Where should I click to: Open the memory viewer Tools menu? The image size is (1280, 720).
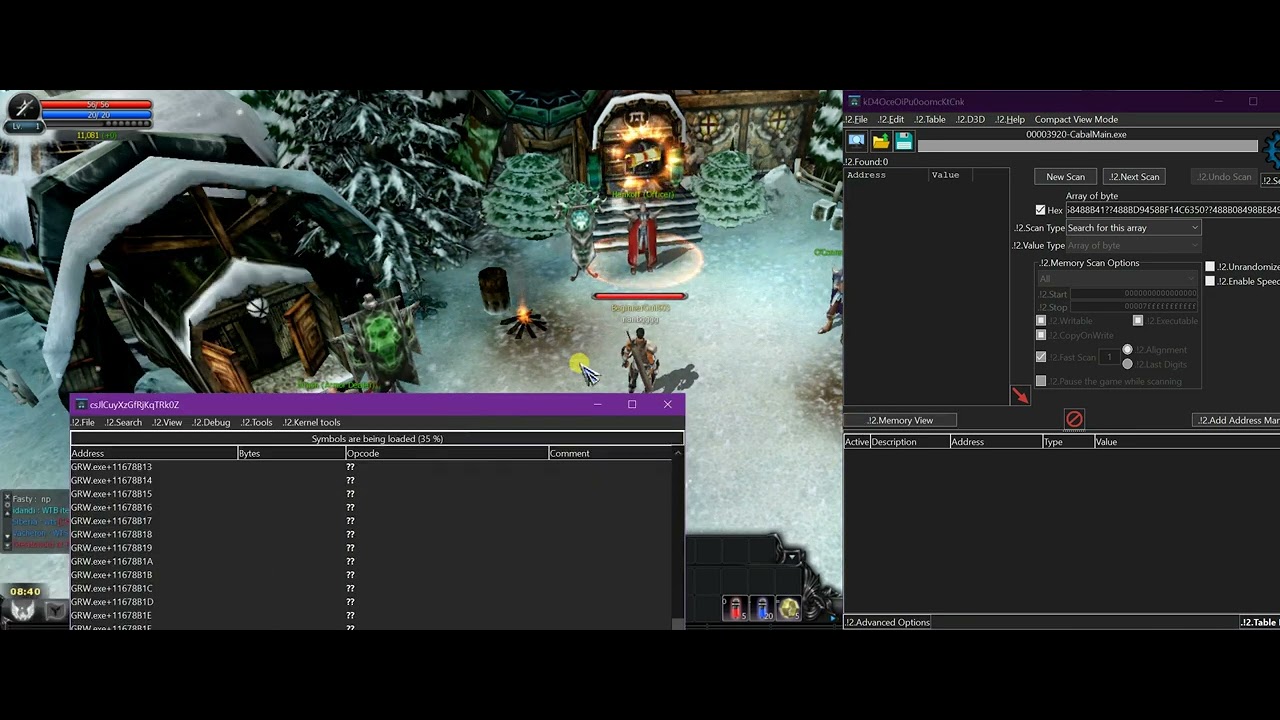click(x=257, y=422)
